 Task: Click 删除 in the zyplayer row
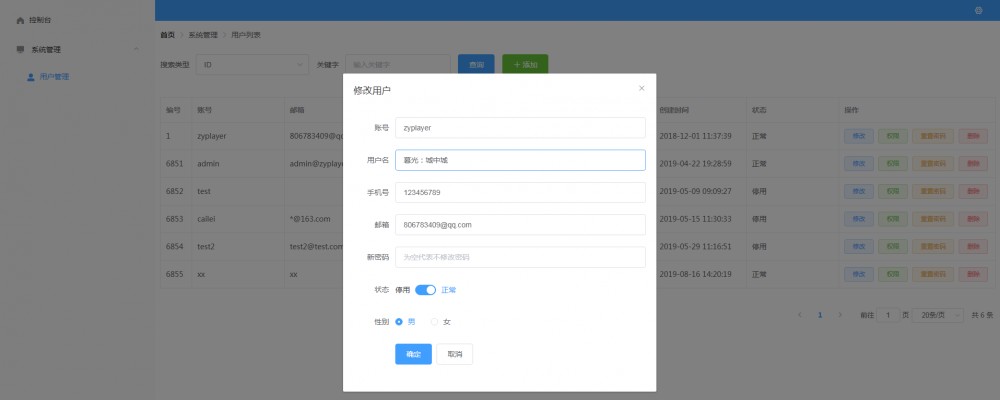pos(973,136)
